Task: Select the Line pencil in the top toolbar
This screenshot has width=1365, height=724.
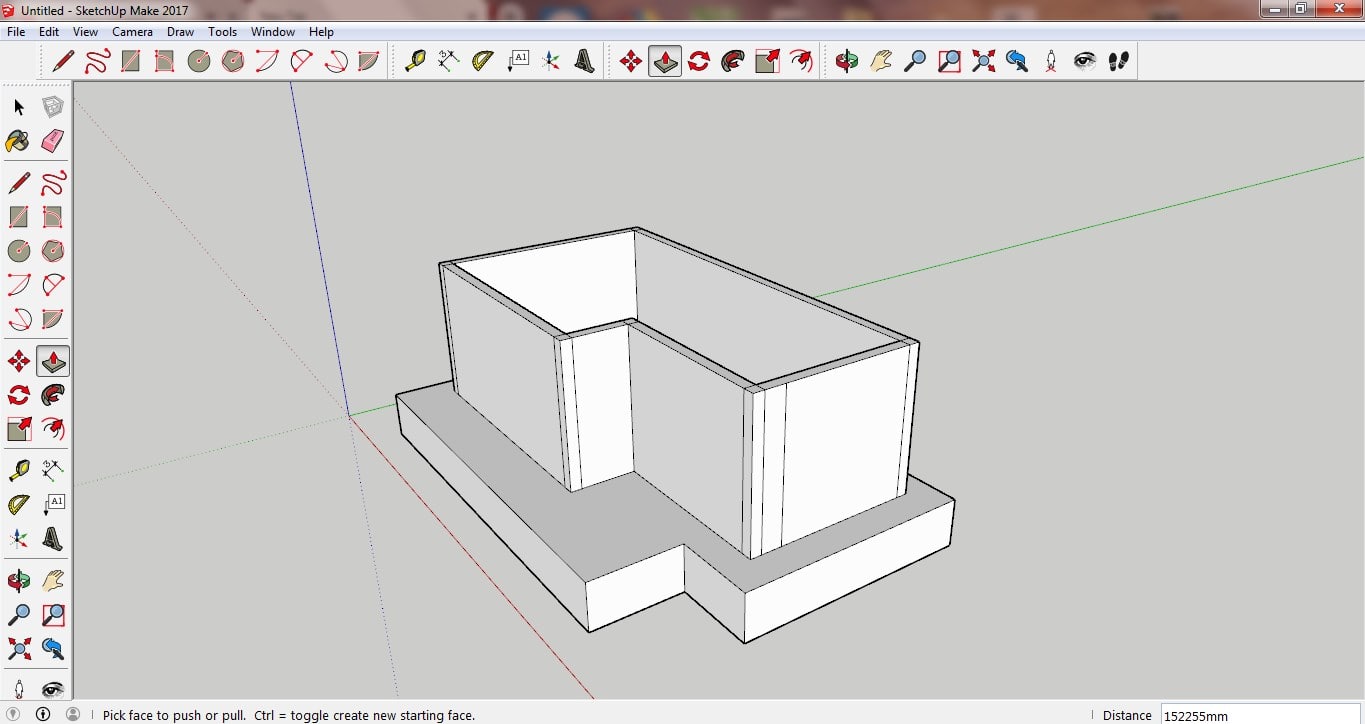Action: click(x=63, y=61)
